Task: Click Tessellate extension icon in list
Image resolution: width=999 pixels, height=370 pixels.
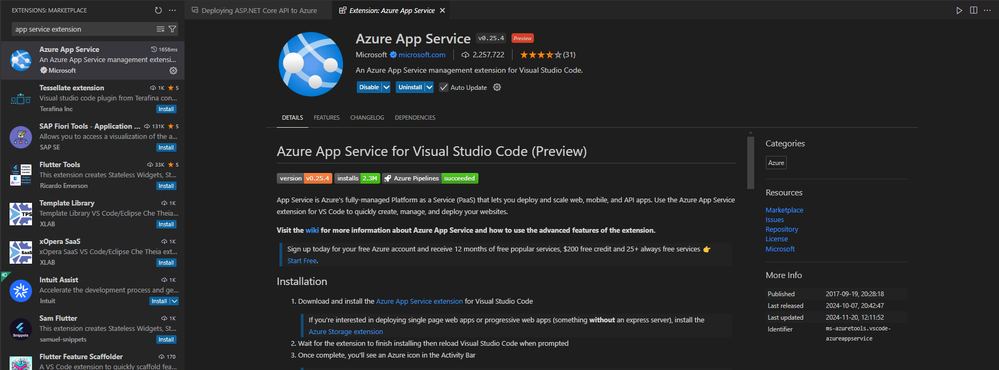Action: point(20,98)
